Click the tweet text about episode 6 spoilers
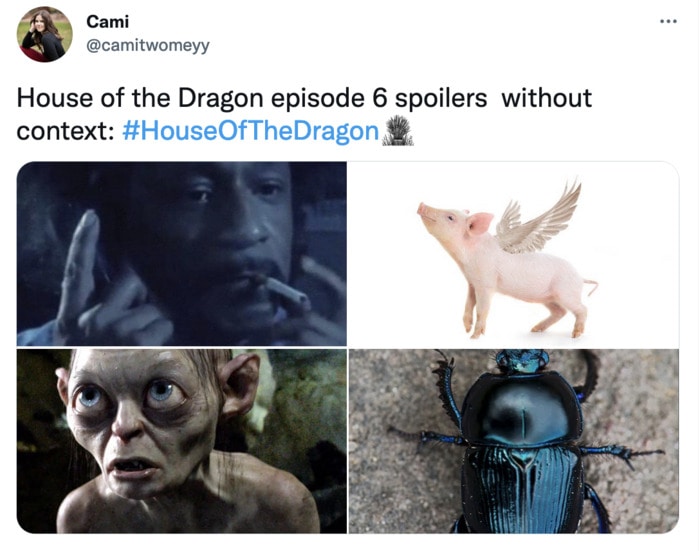 point(304,114)
